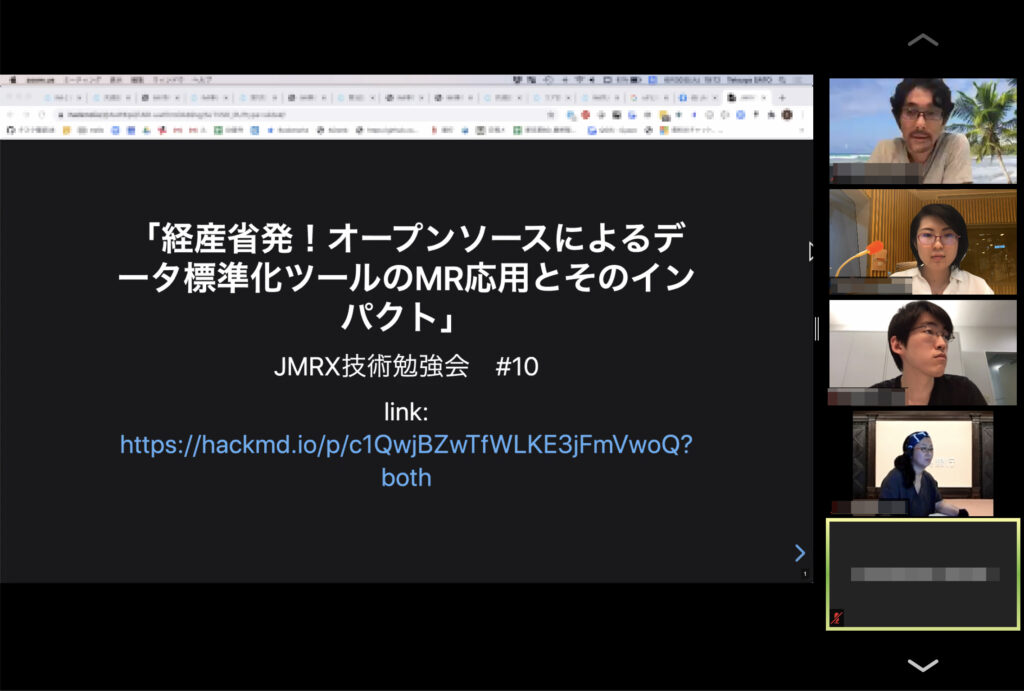The width and height of the screenshot is (1024, 691).
Task: Open the zoom.us menu in the shared menu bar
Action: coord(40,80)
